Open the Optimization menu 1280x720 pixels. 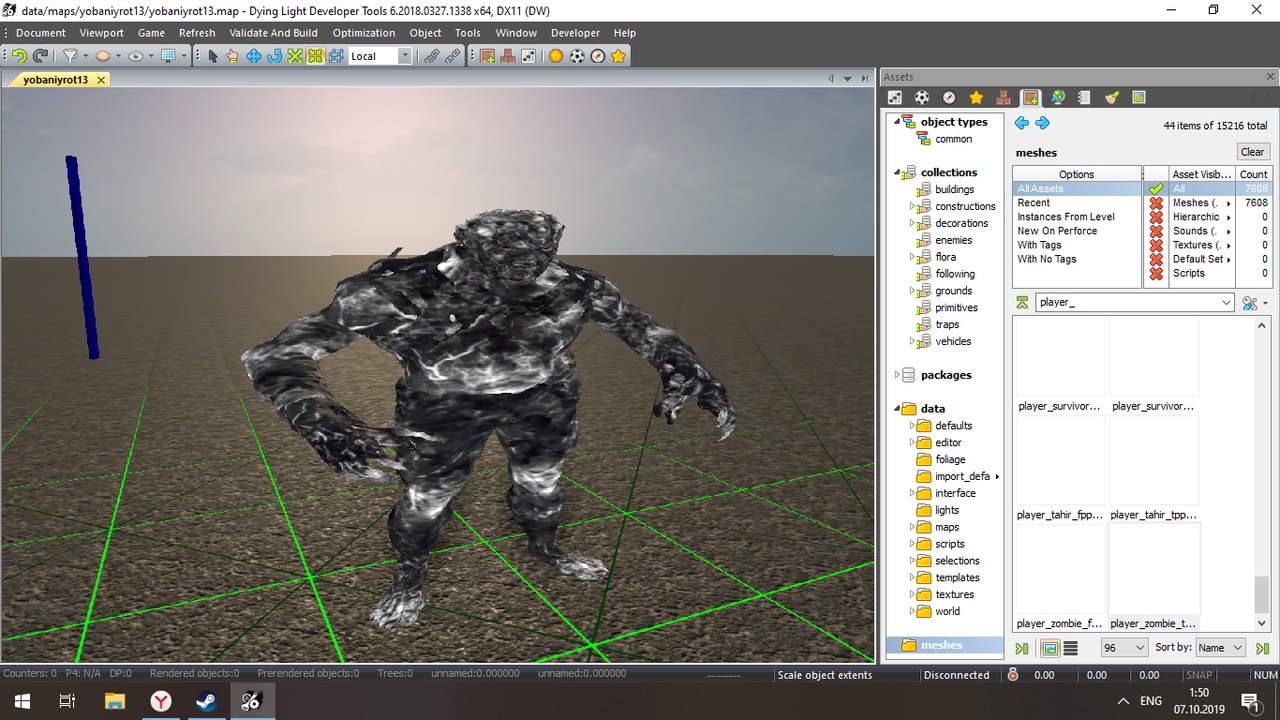[x=363, y=33]
